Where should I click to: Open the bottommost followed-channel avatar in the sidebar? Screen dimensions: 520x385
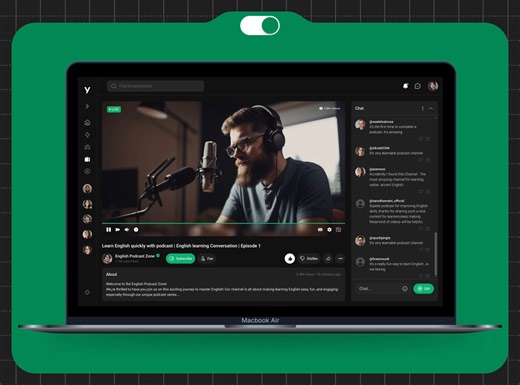point(87,250)
